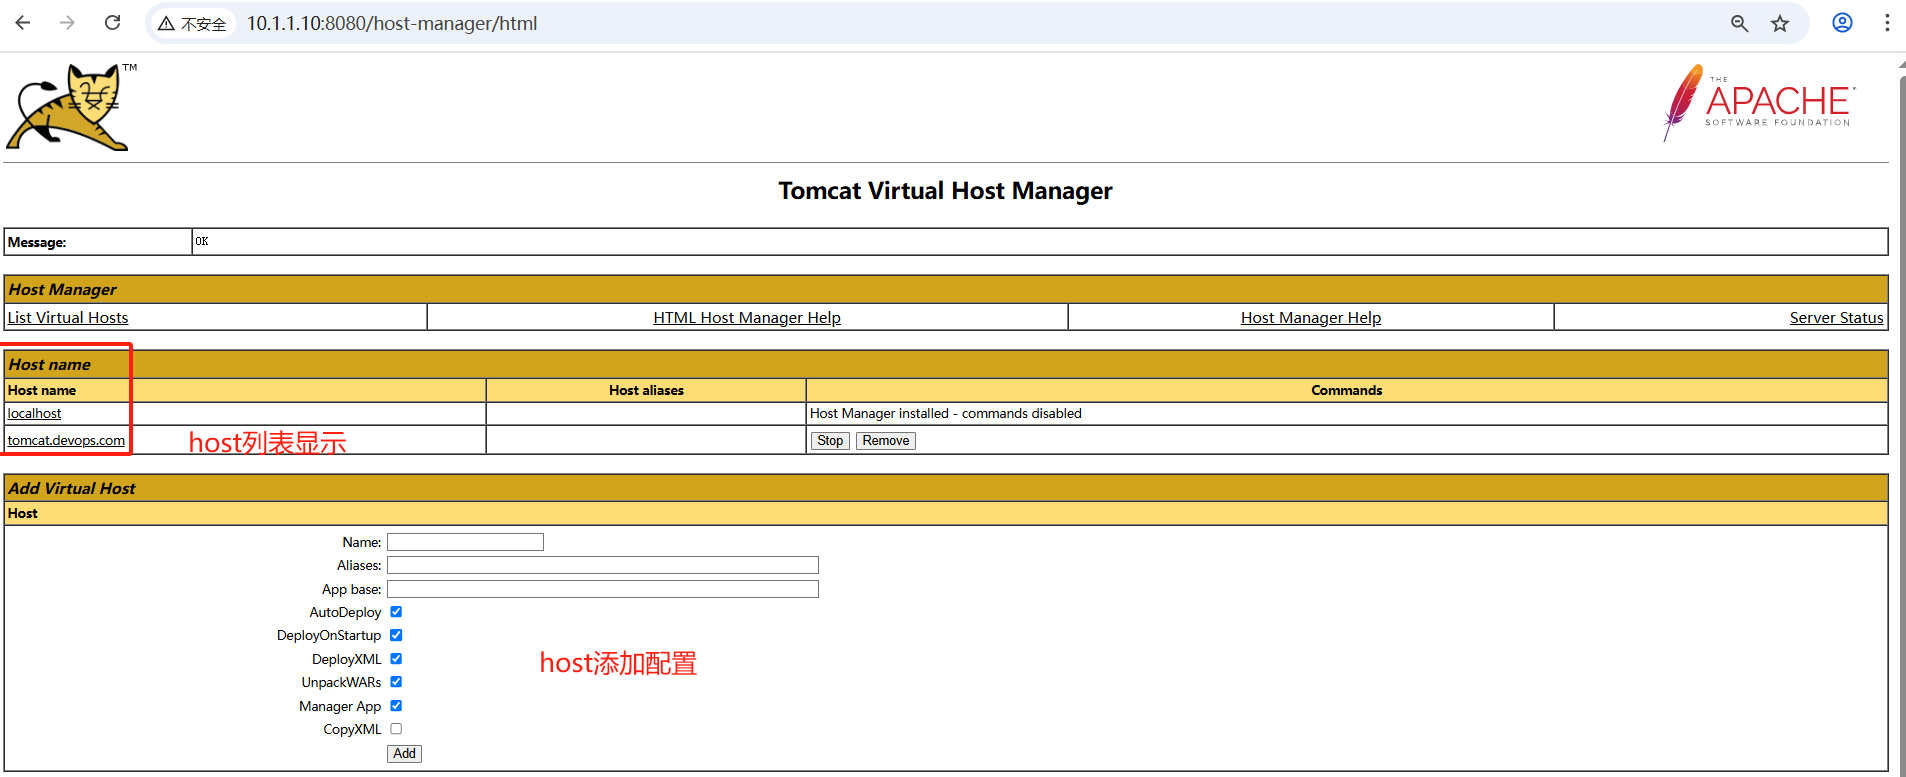
Task: Focus the App base input field
Action: point(603,589)
